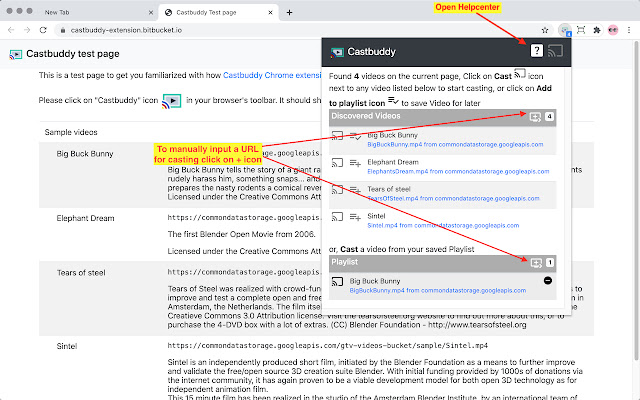Open ElephantsDream.mp4 link
This screenshot has width=640, height=400.
point(458,171)
